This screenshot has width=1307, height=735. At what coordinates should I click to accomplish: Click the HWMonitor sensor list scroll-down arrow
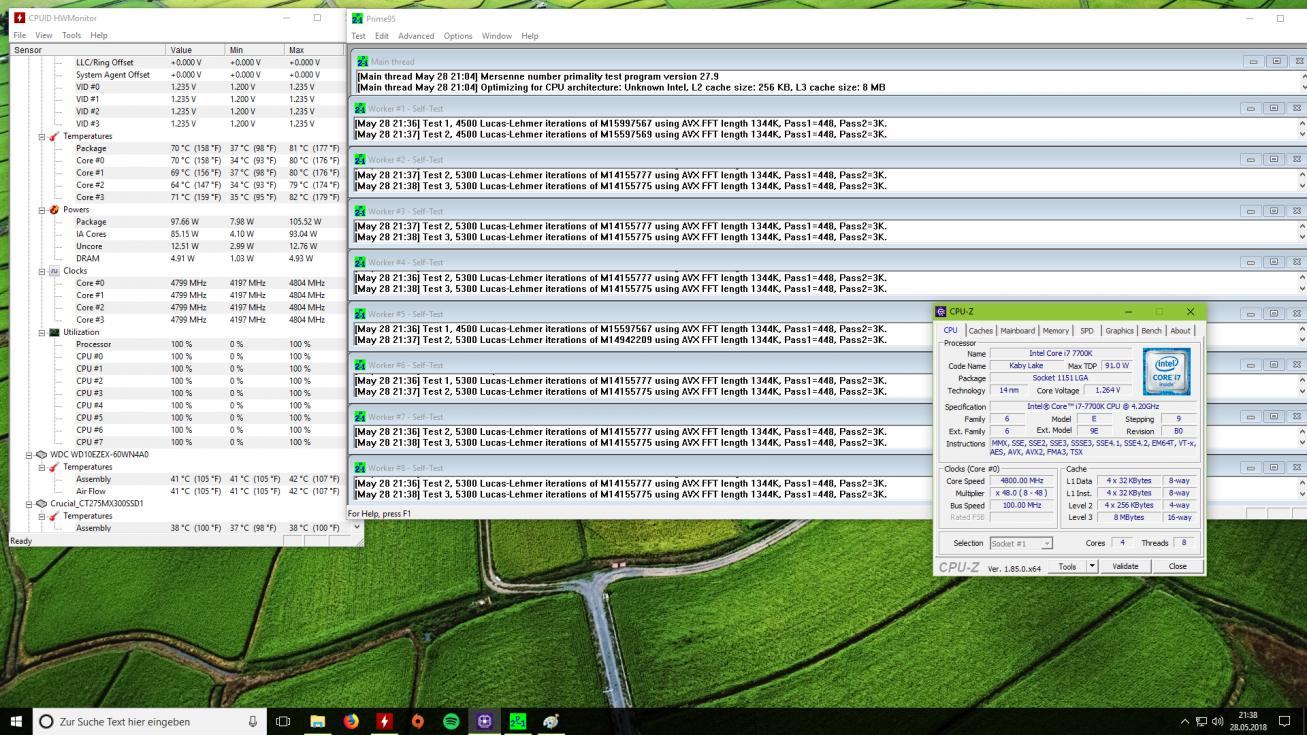(x=357, y=527)
